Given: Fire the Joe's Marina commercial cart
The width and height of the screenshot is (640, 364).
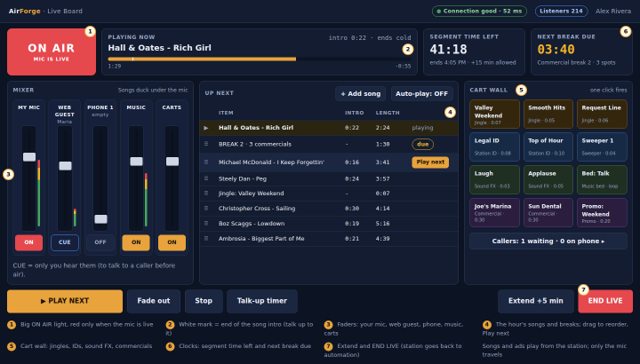Looking at the screenshot, I should pyautogui.click(x=495, y=213).
